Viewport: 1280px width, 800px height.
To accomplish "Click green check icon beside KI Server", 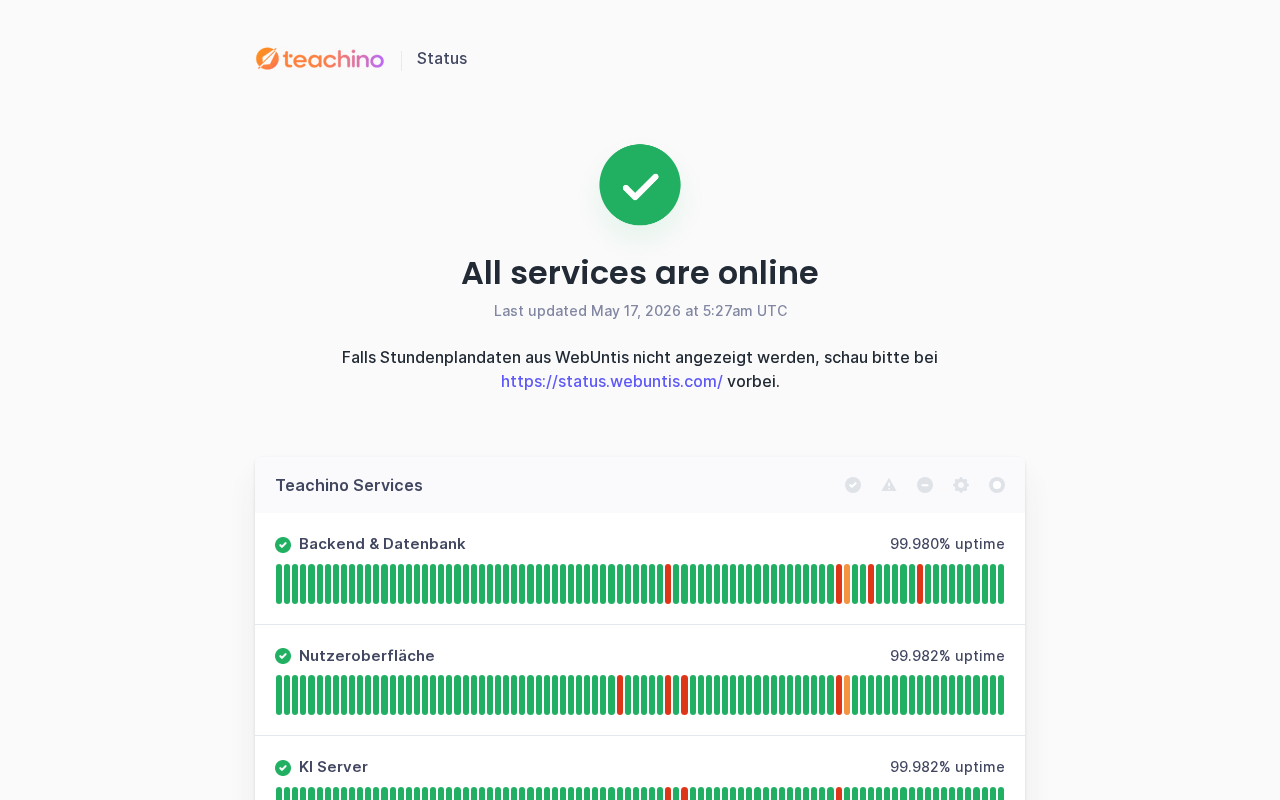I will tap(283, 768).
